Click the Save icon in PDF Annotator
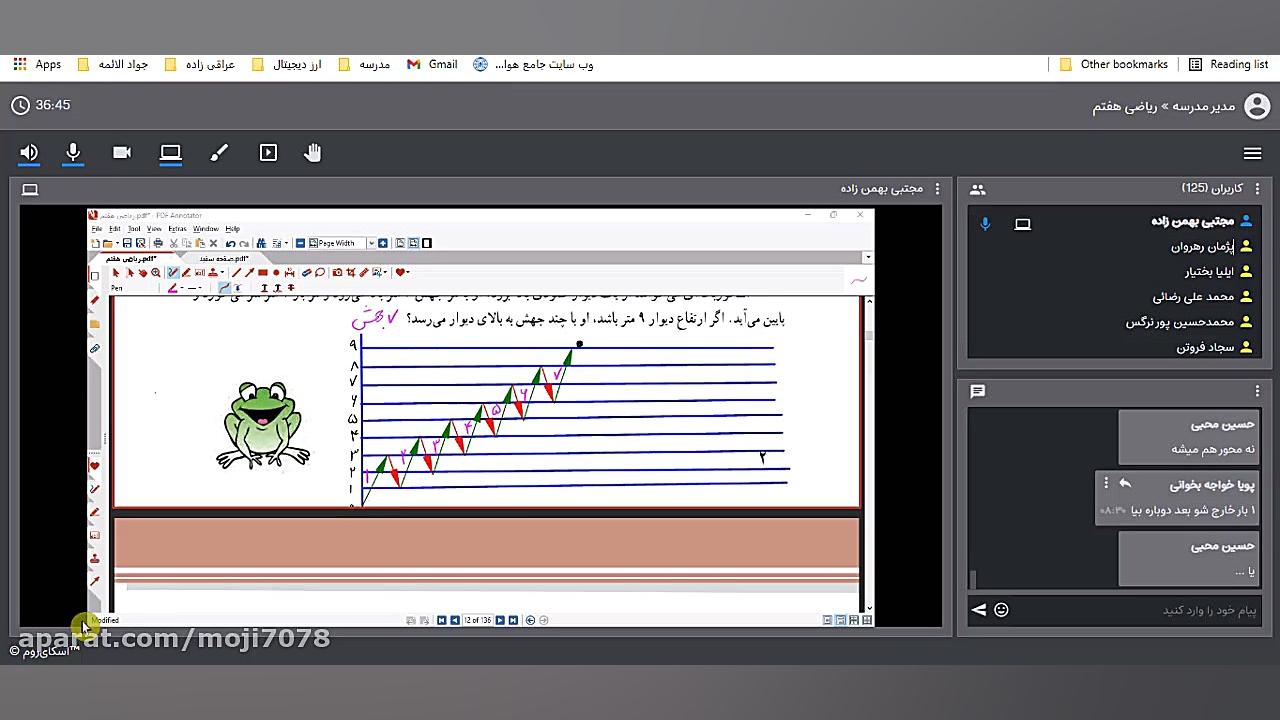The width and height of the screenshot is (1280, 720). [x=128, y=243]
